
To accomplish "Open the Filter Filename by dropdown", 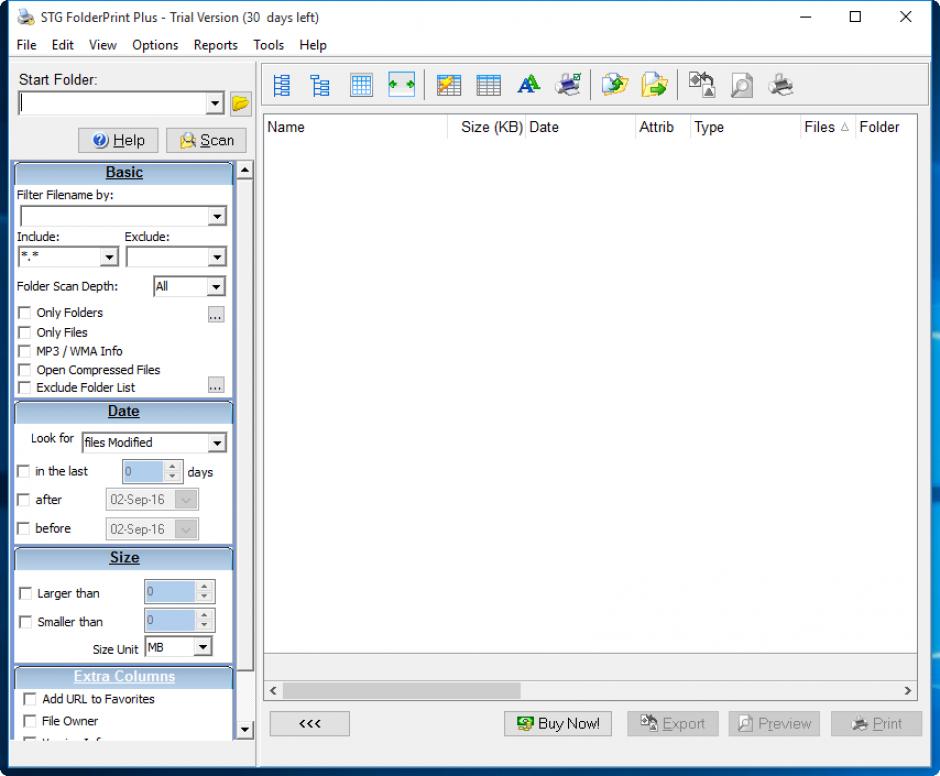I will (216, 216).
